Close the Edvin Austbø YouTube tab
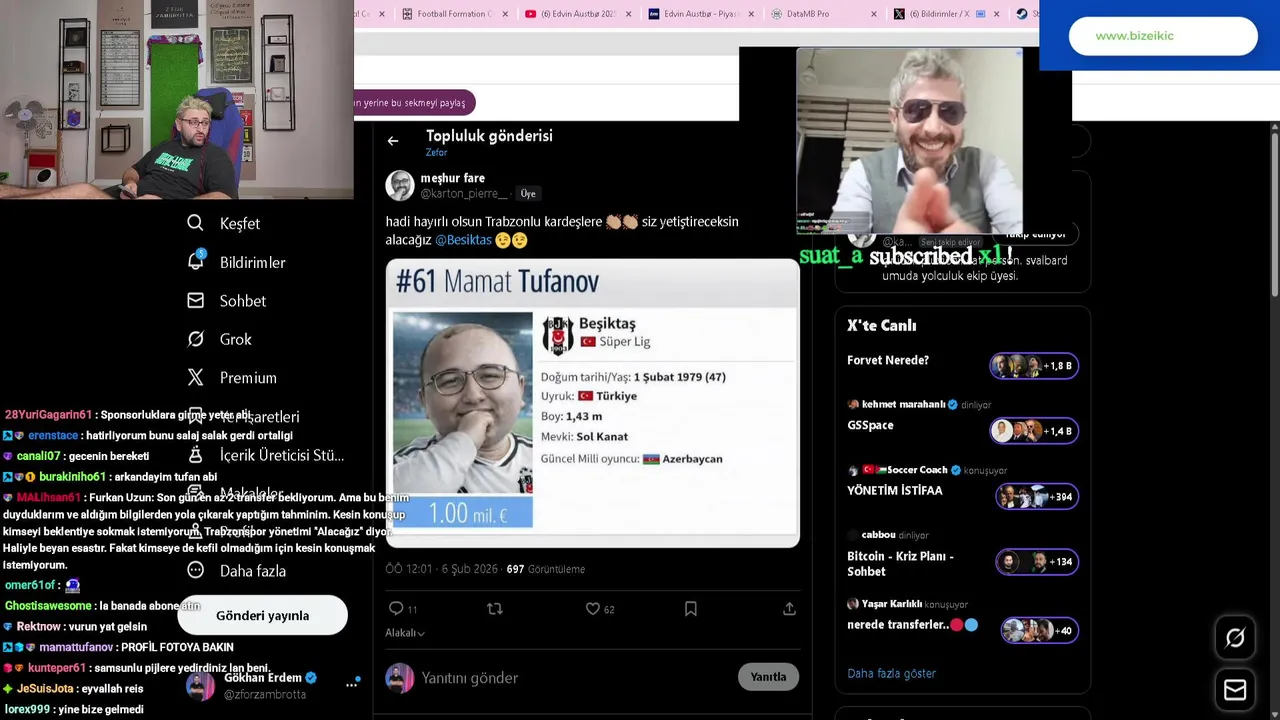The image size is (1280, 720). pos(628,14)
